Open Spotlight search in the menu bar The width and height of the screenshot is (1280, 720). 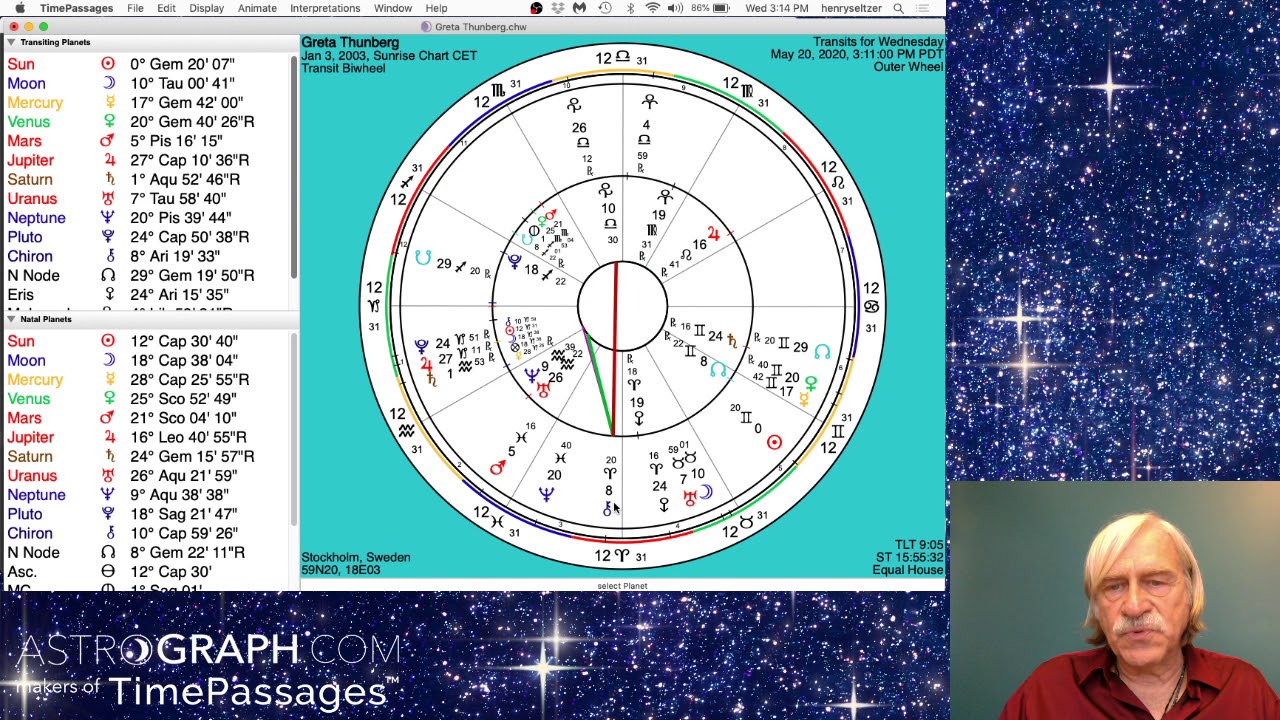click(x=898, y=8)
